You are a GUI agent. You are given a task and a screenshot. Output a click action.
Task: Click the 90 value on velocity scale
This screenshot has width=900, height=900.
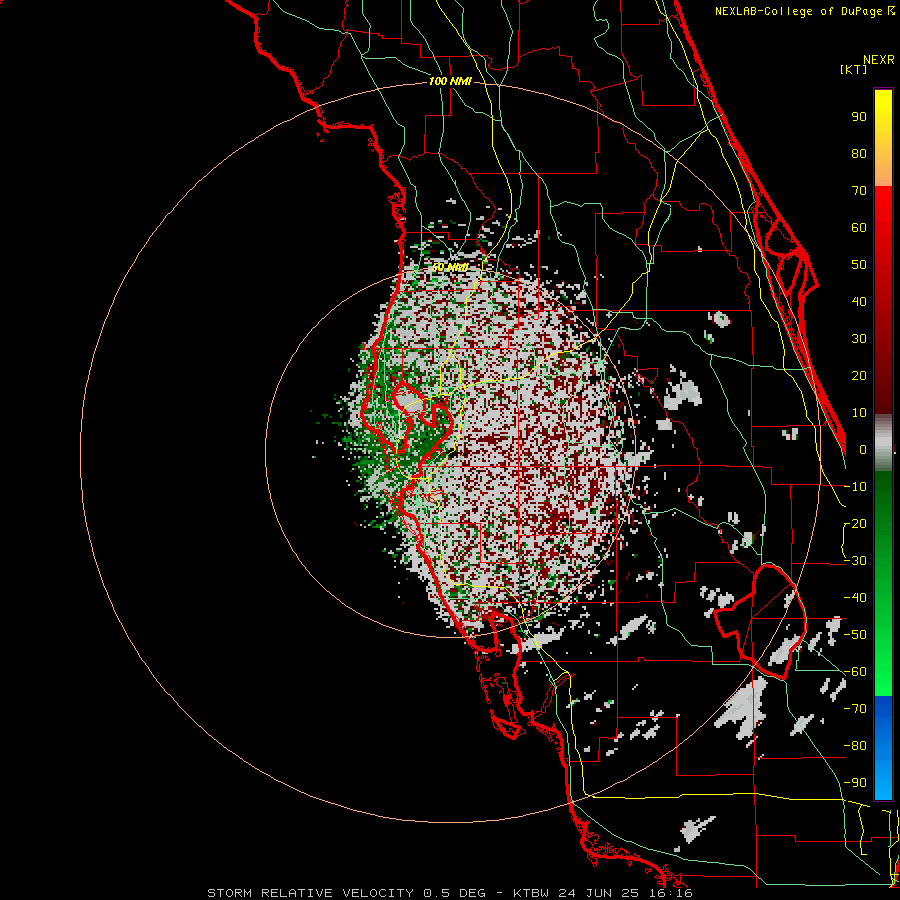(x=859, y=117)
